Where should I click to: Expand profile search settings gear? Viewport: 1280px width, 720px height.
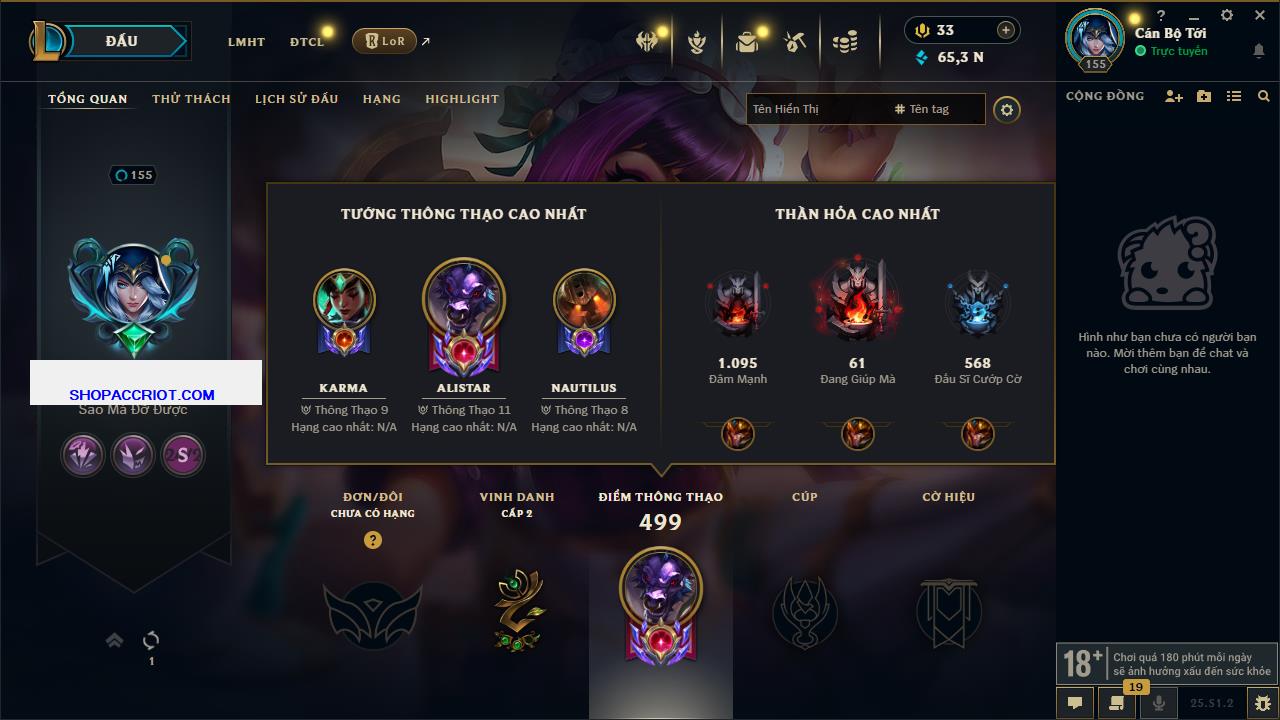click(1007, 109)
